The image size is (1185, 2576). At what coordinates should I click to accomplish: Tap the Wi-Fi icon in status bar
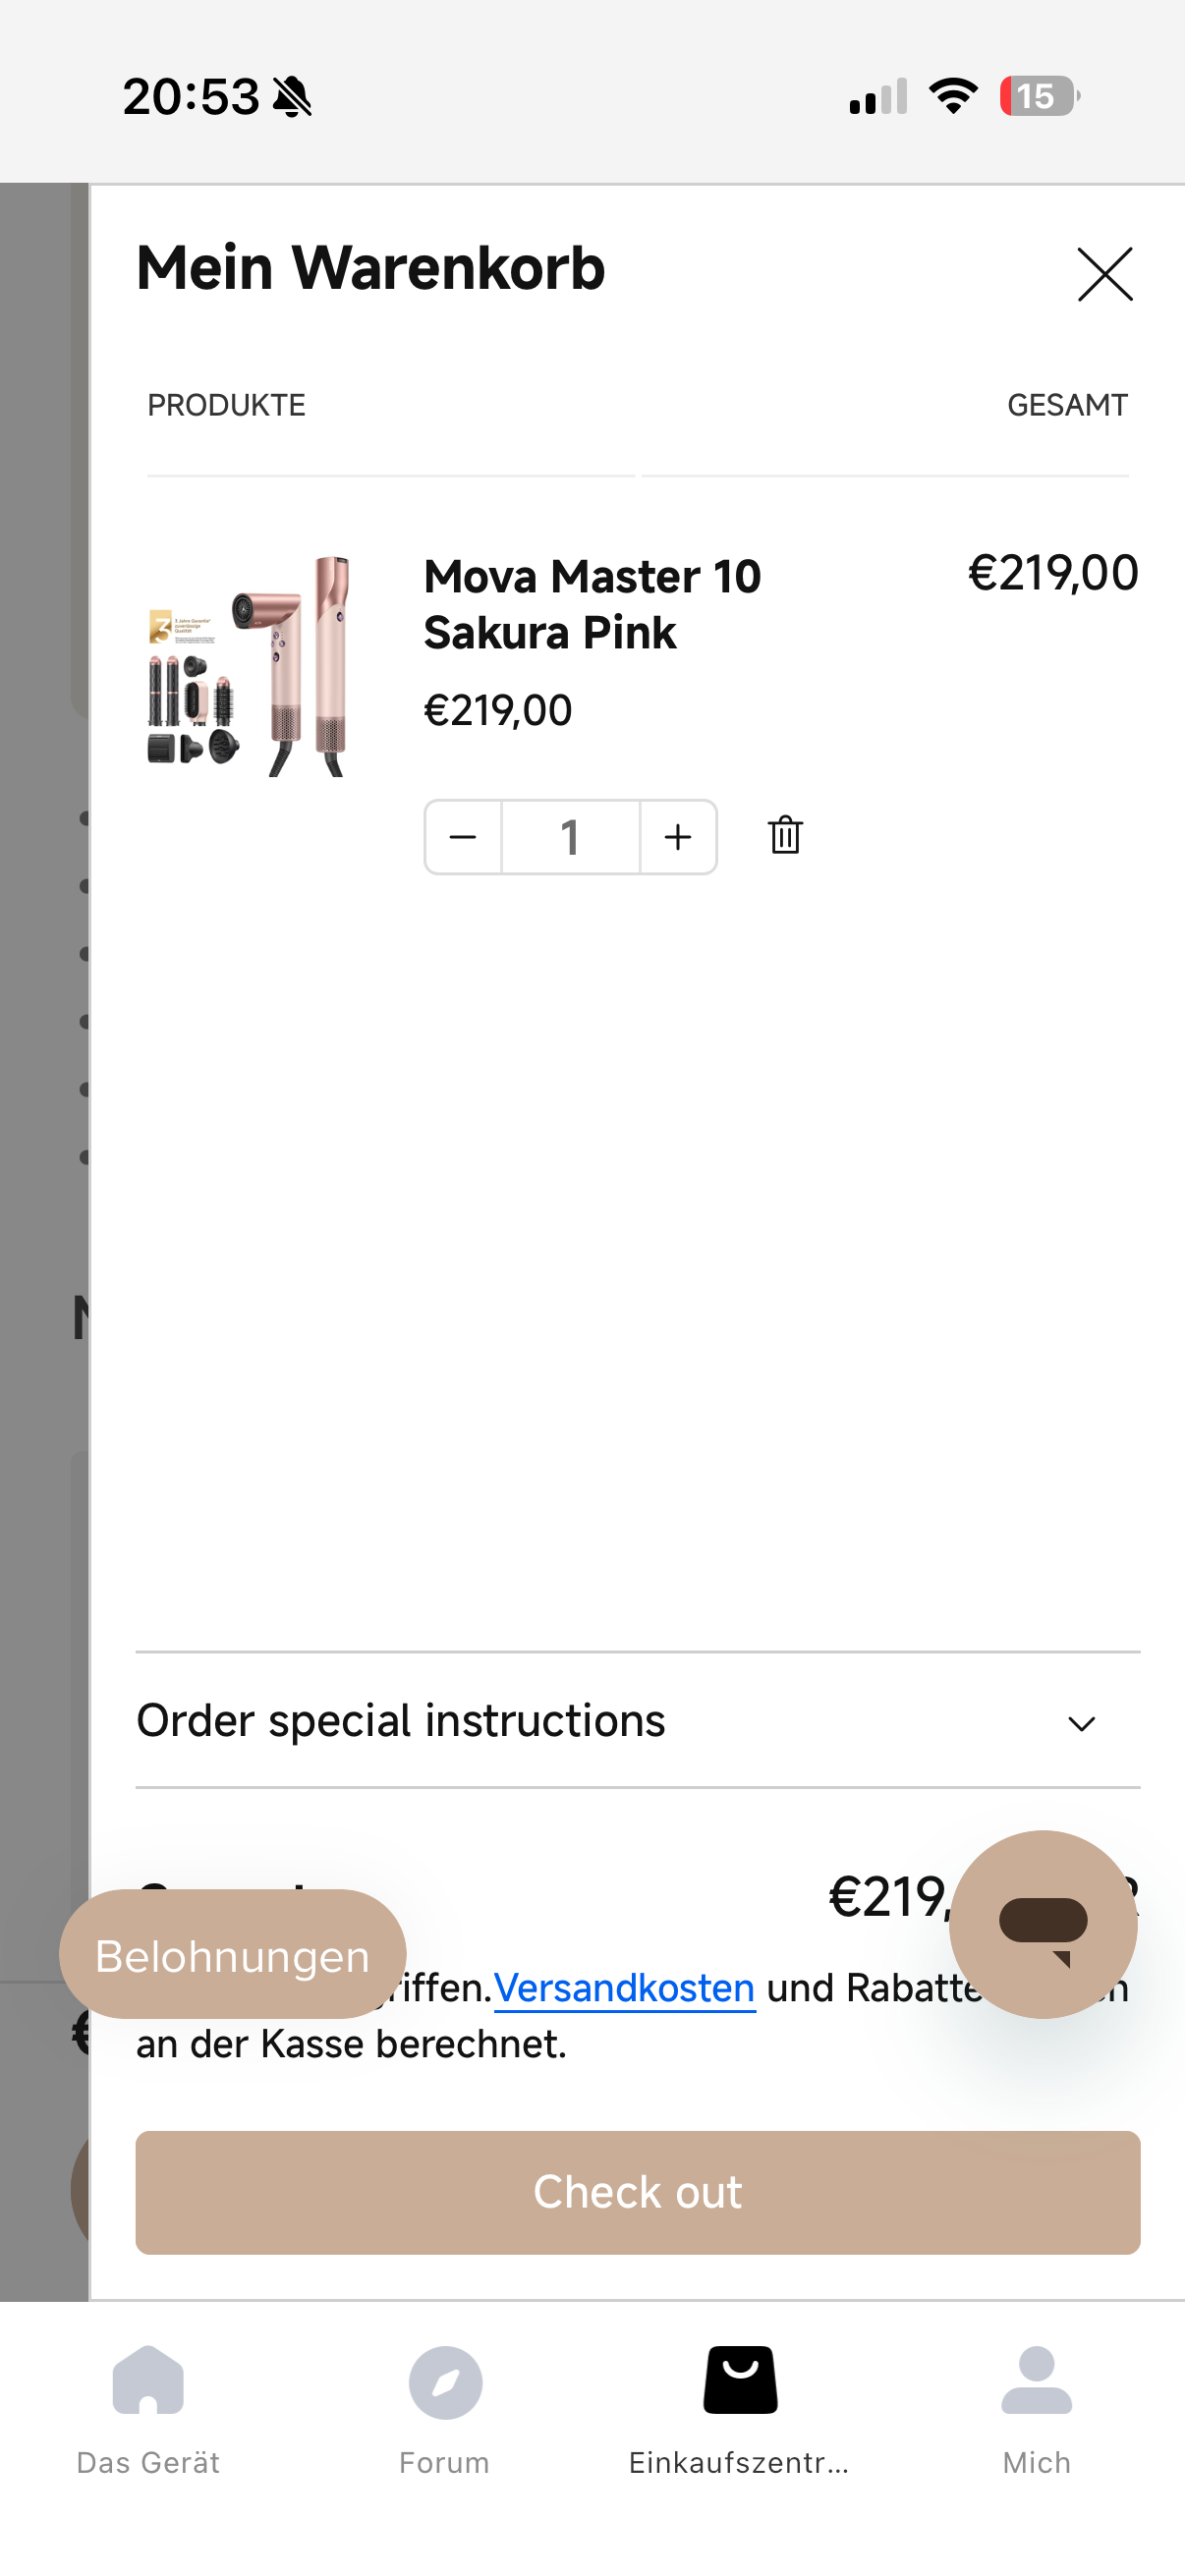click(x=953, y=96)
